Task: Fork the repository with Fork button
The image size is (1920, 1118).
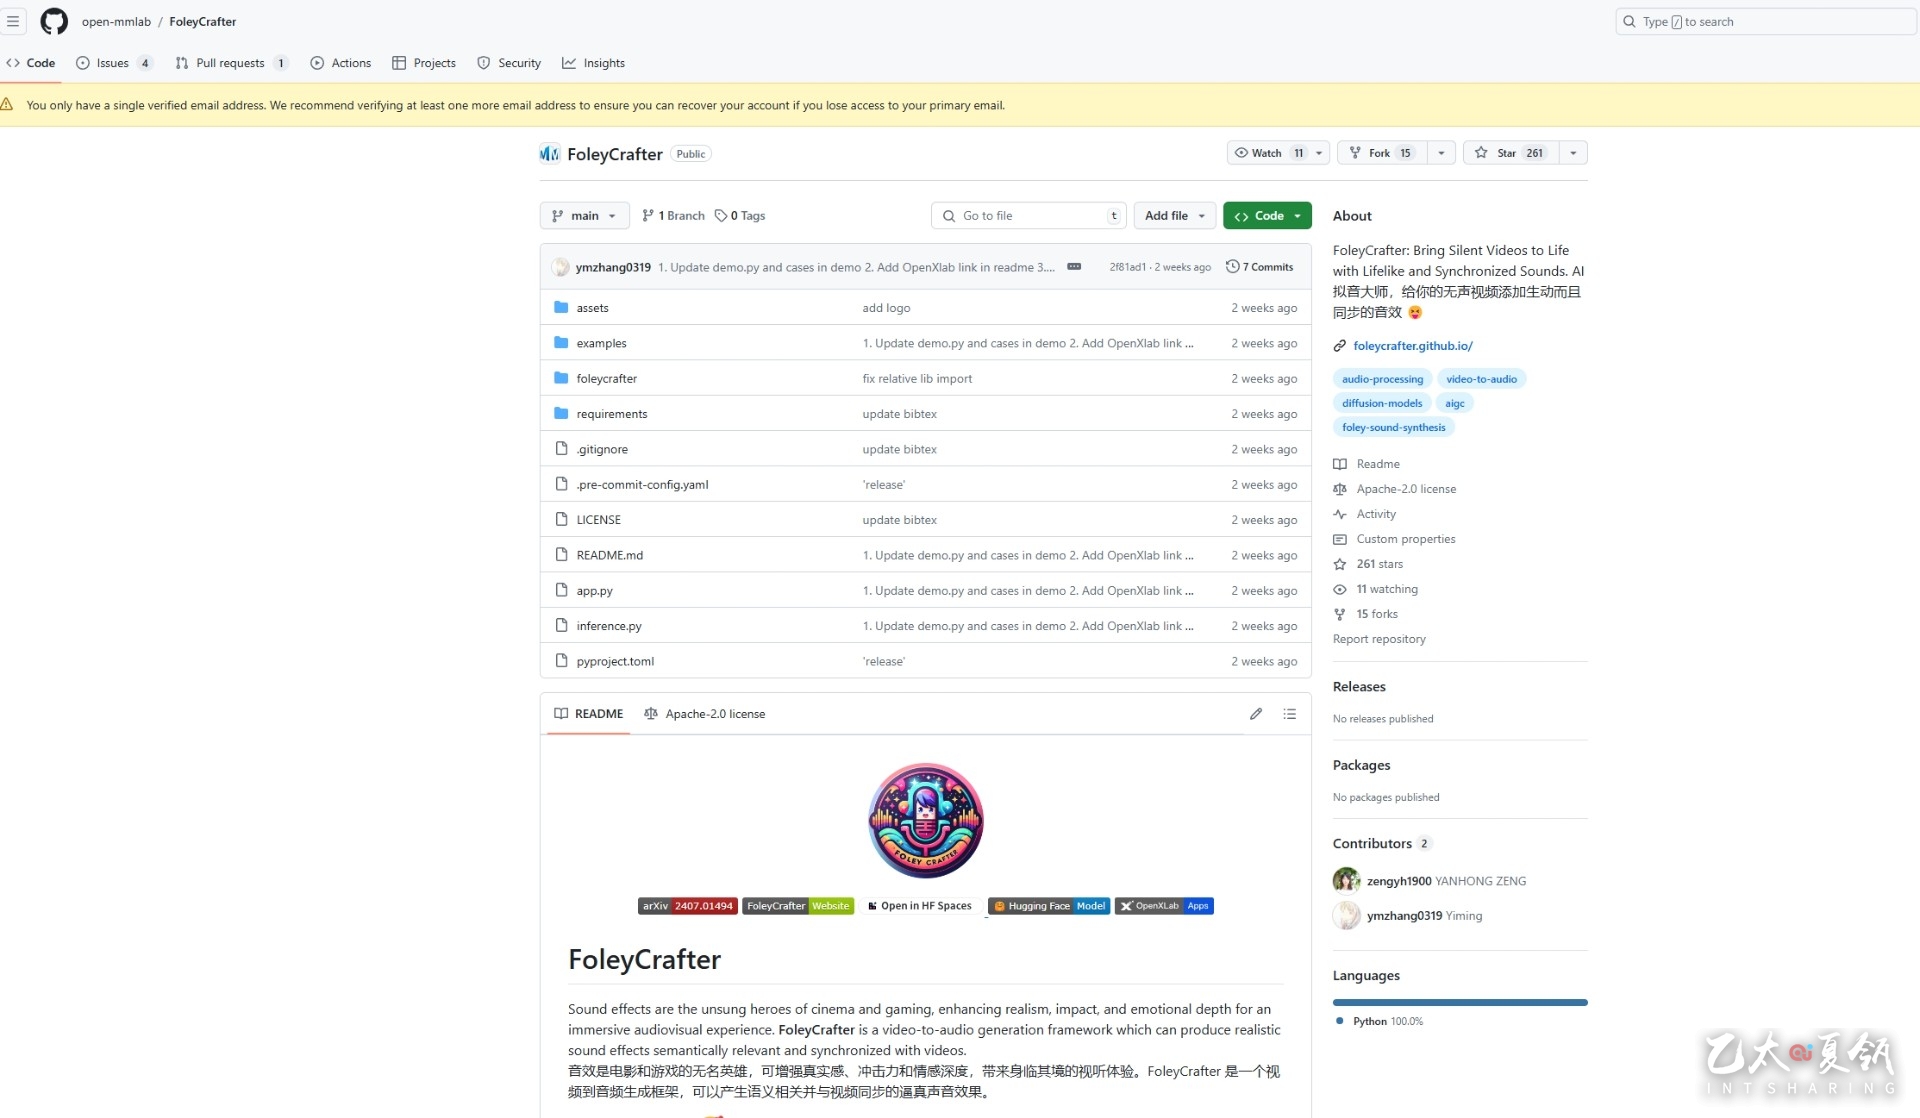Action: [x=1381, y=153]
